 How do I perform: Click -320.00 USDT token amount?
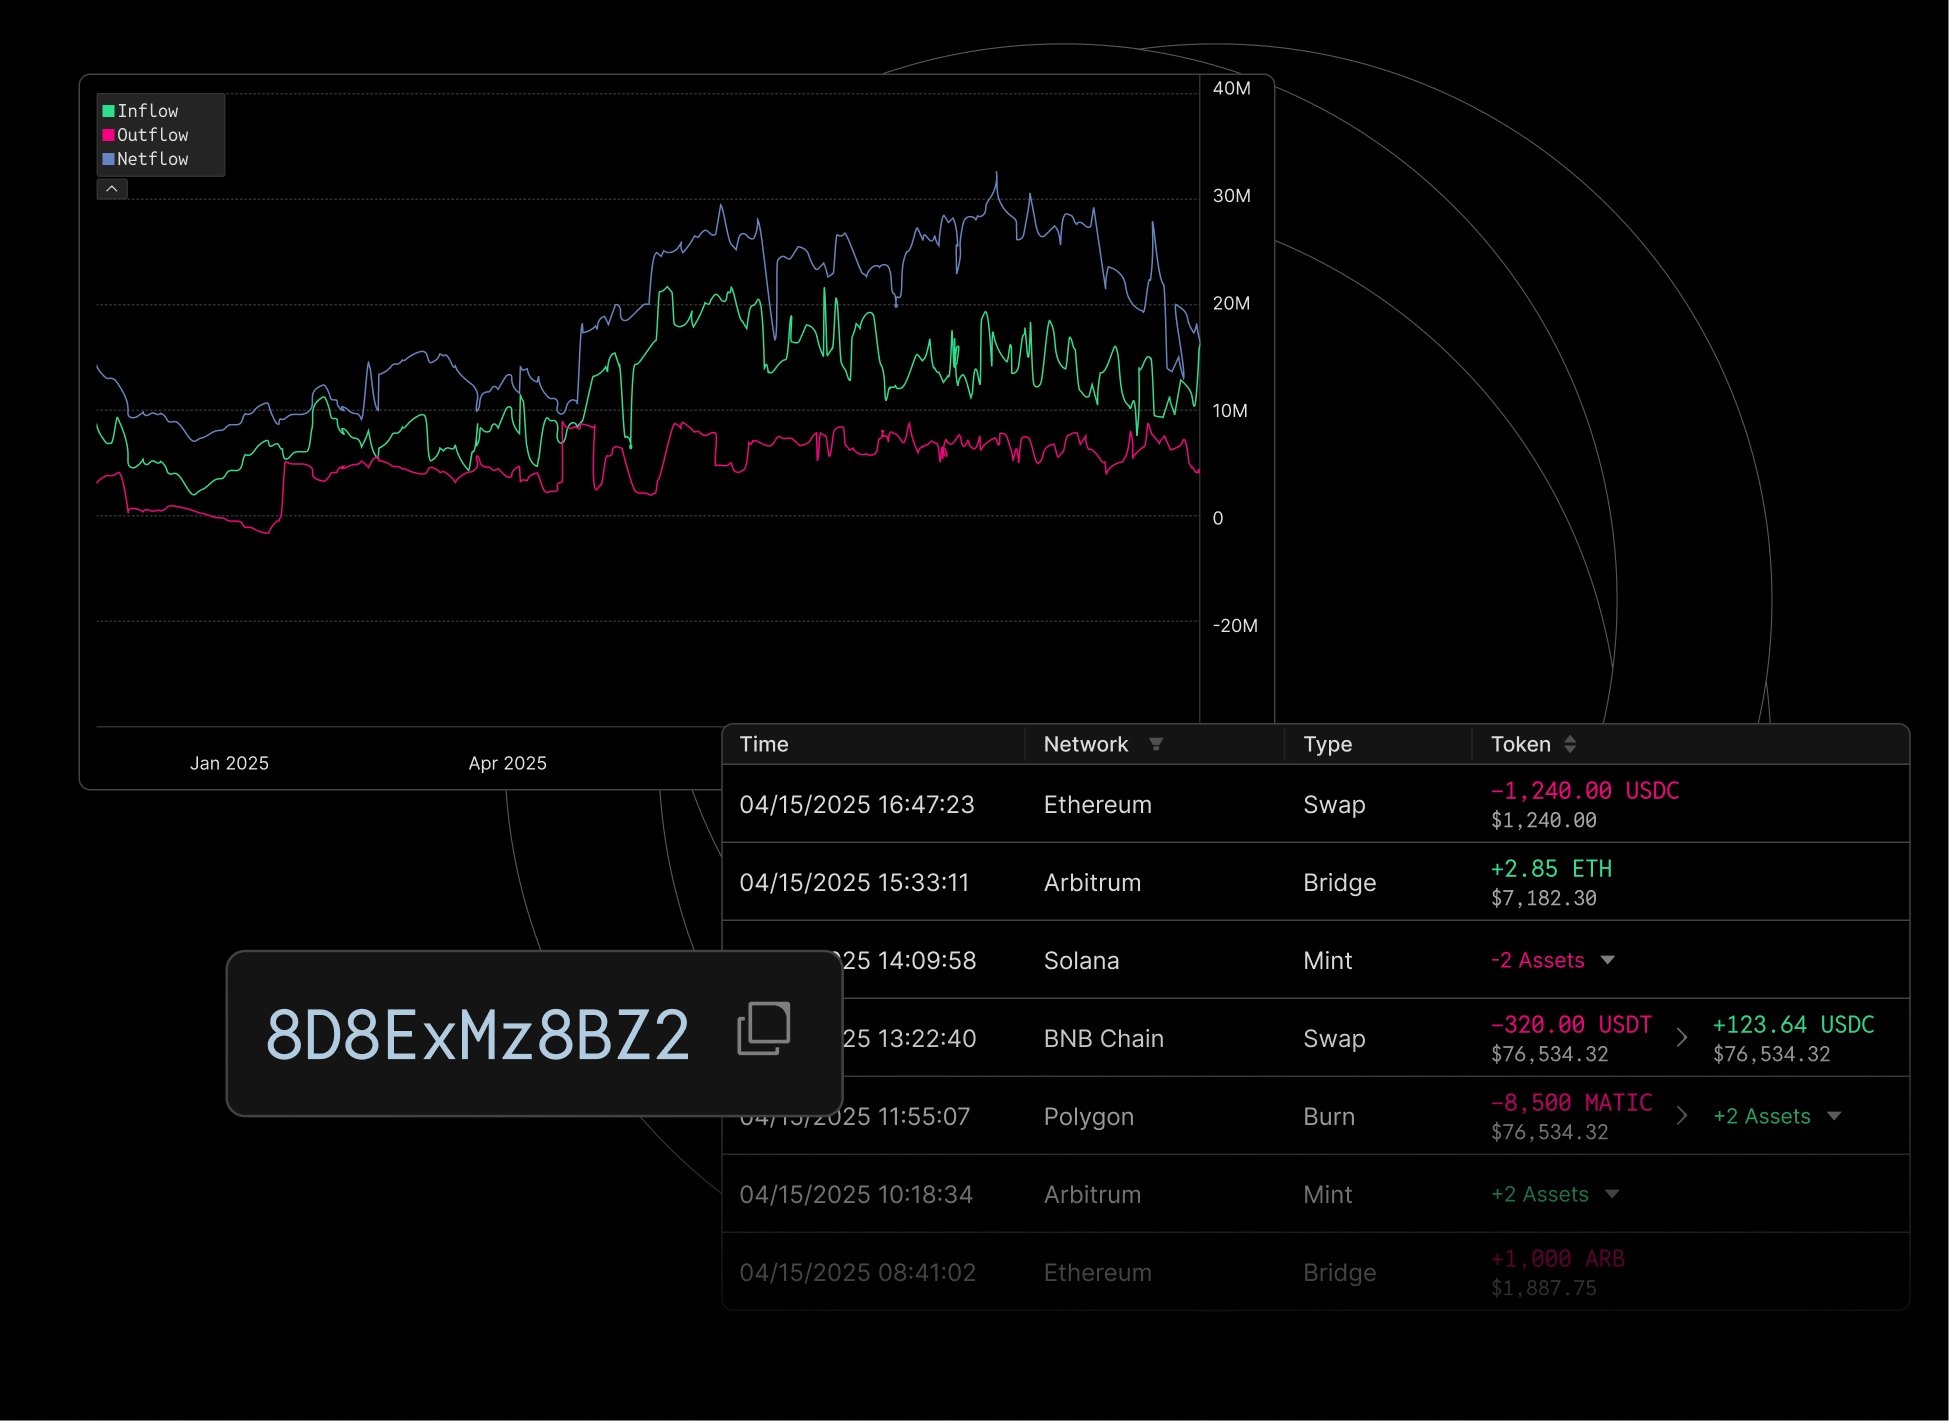1571,1025
